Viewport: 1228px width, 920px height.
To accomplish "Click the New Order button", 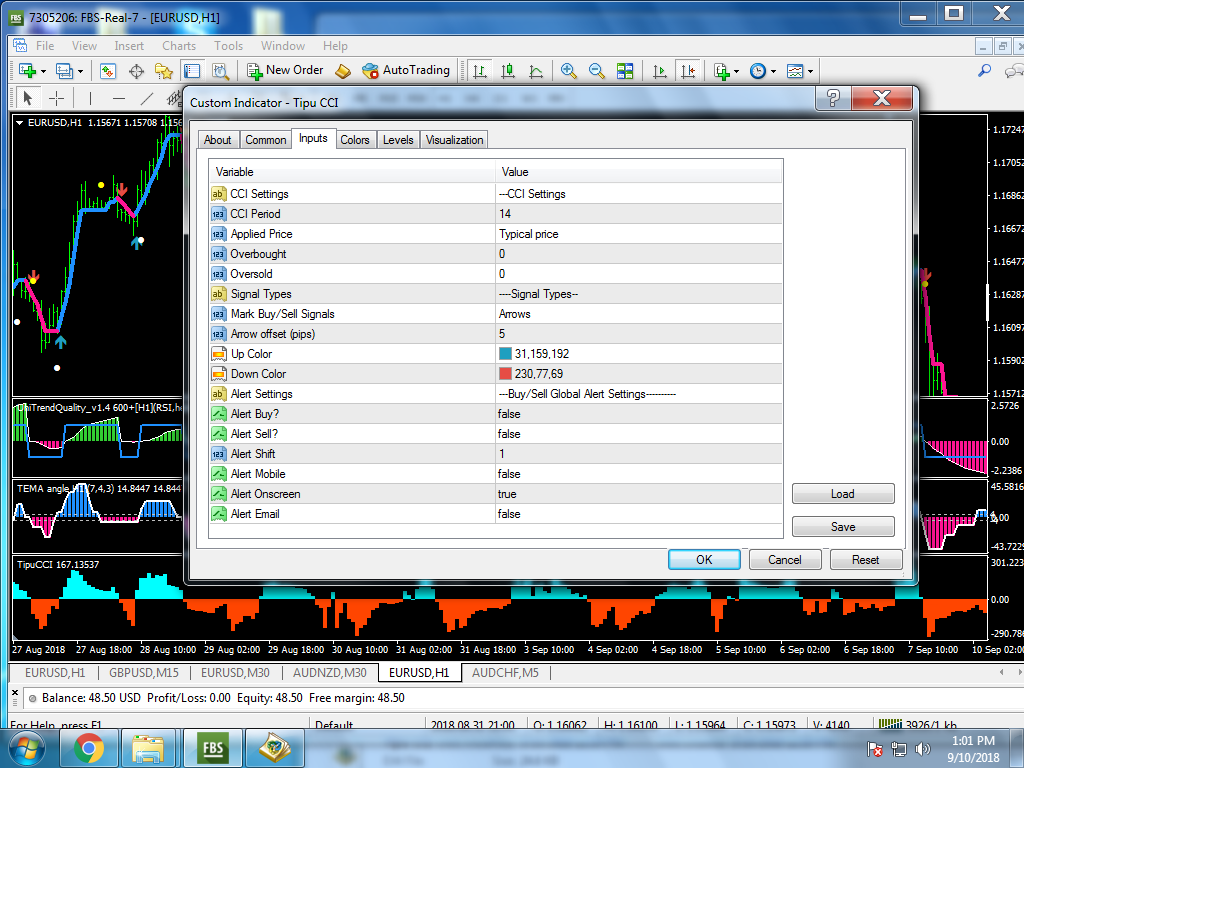I will click(286, 71).
